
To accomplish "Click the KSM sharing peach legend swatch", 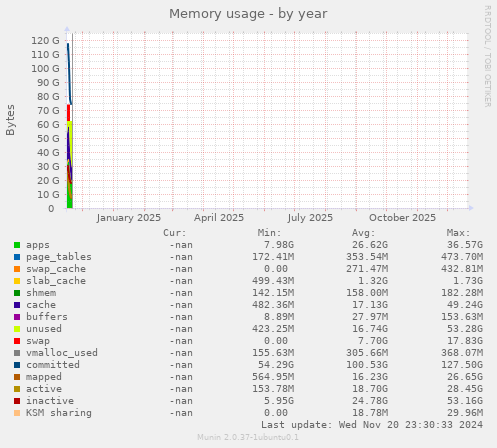I will pyautogui.click(x=17, y=413).
